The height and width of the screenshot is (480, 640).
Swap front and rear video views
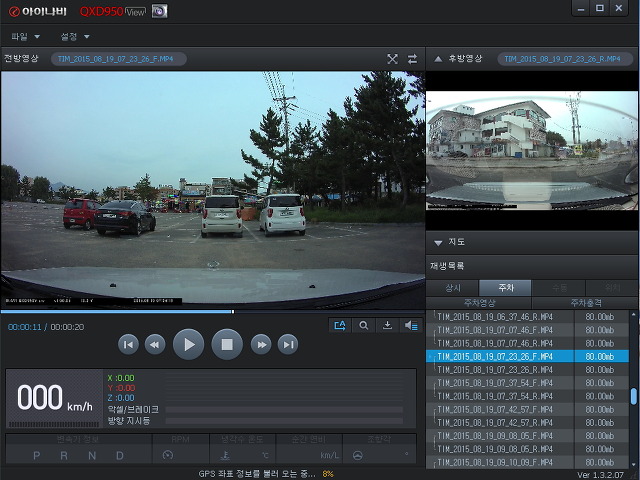[x=413, y=59]
